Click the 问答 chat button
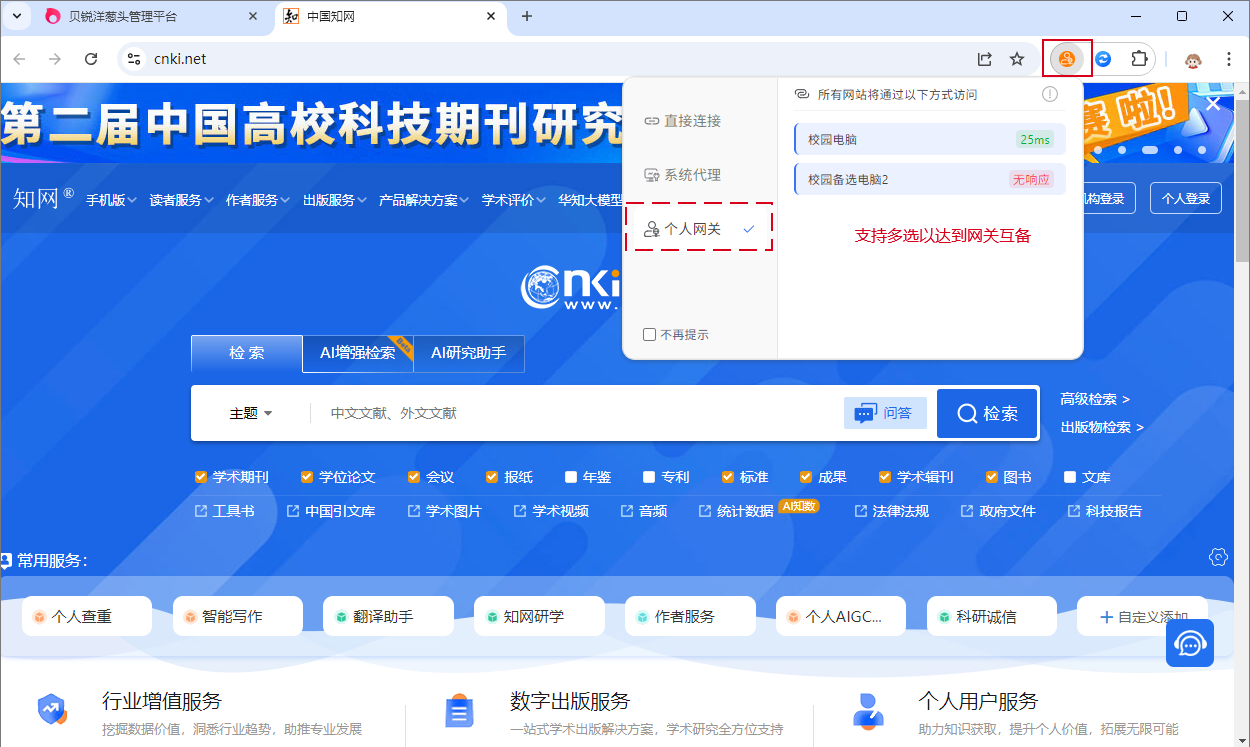Image resolution: width=1250 pixels, height=747 pixels. tap(885, 413)
